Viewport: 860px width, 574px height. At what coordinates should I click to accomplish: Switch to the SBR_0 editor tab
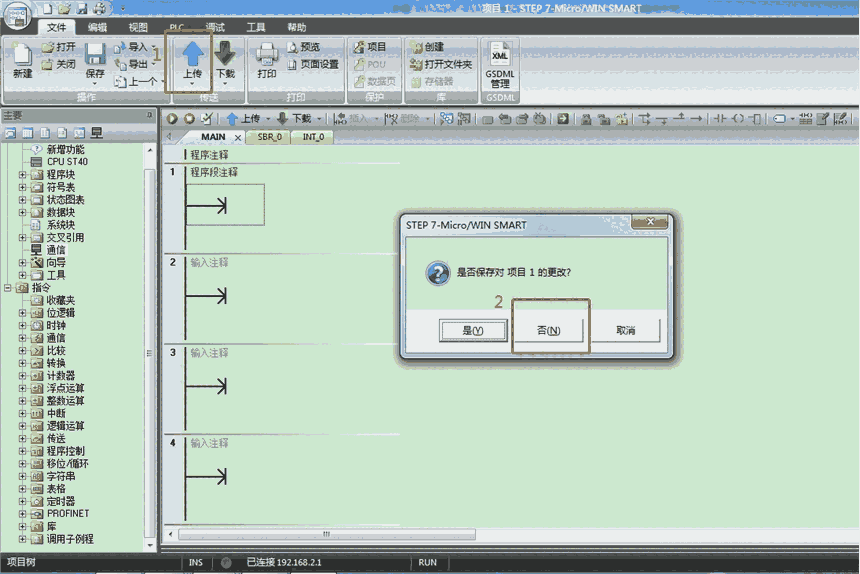click(269, 137)
